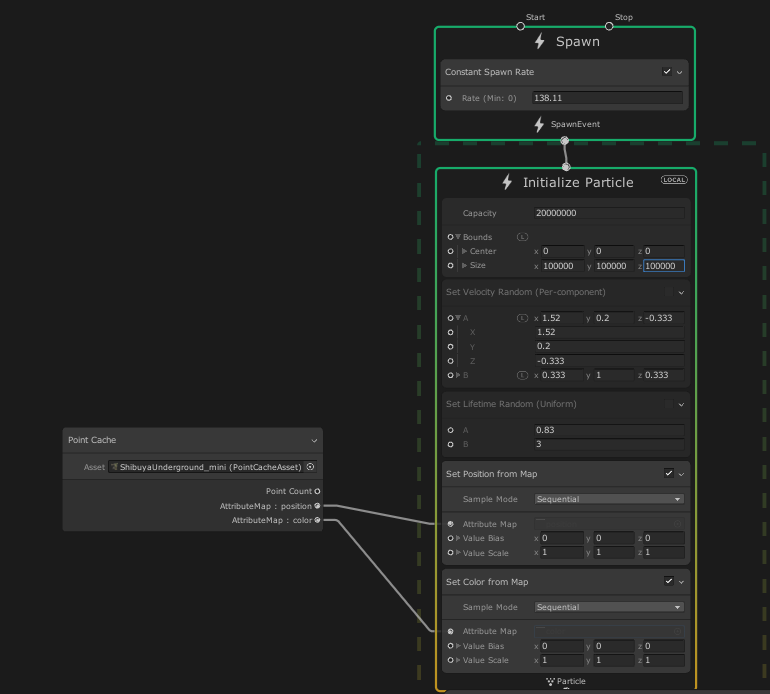This screenshot has height=694, width=770.
Task: Click the Lifetime B input port
Action: click(450, 444)
